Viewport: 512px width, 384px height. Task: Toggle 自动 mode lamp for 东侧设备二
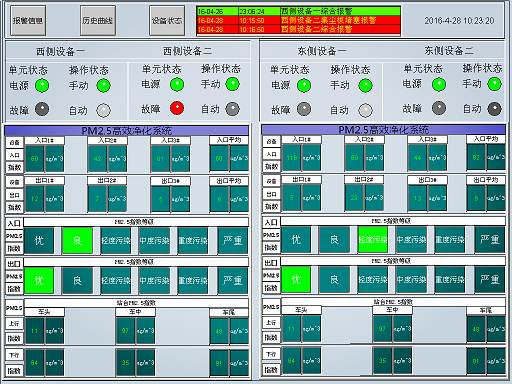pos(494,109)
